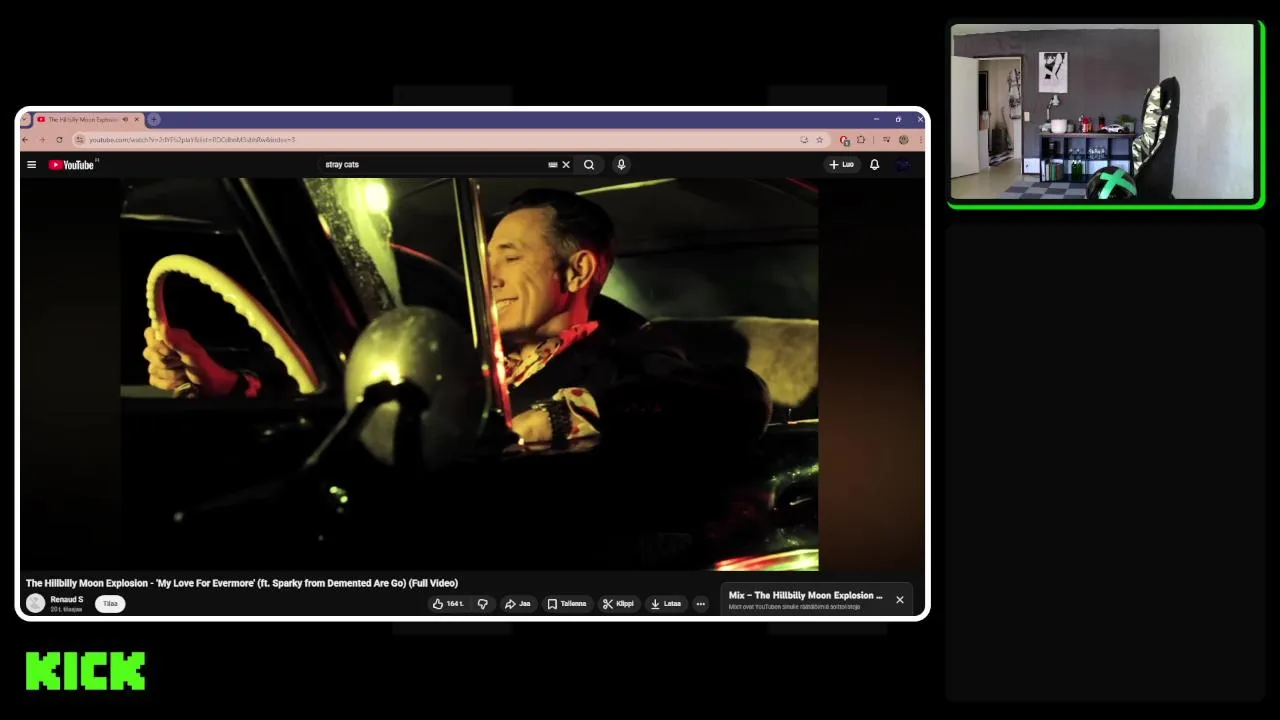1280x720 pixels.
Task: Mute the tab using its speaker icon
Action: [125, 120]
